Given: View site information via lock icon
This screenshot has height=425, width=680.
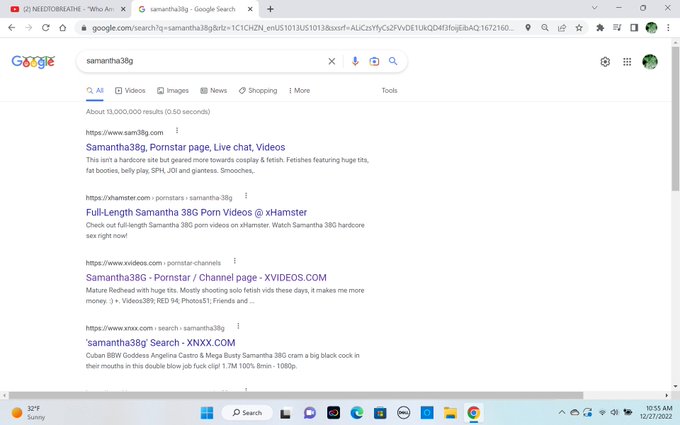Looking at the screenshot, I should [84, 28].
